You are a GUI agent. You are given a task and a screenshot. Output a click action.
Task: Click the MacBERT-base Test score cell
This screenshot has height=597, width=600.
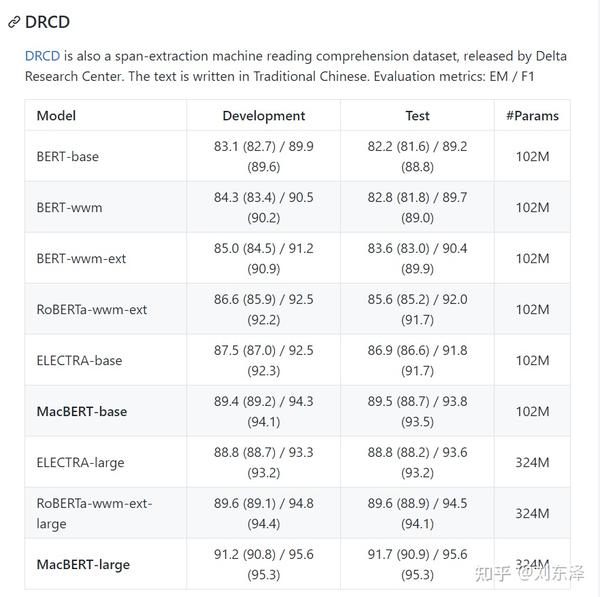417,411
